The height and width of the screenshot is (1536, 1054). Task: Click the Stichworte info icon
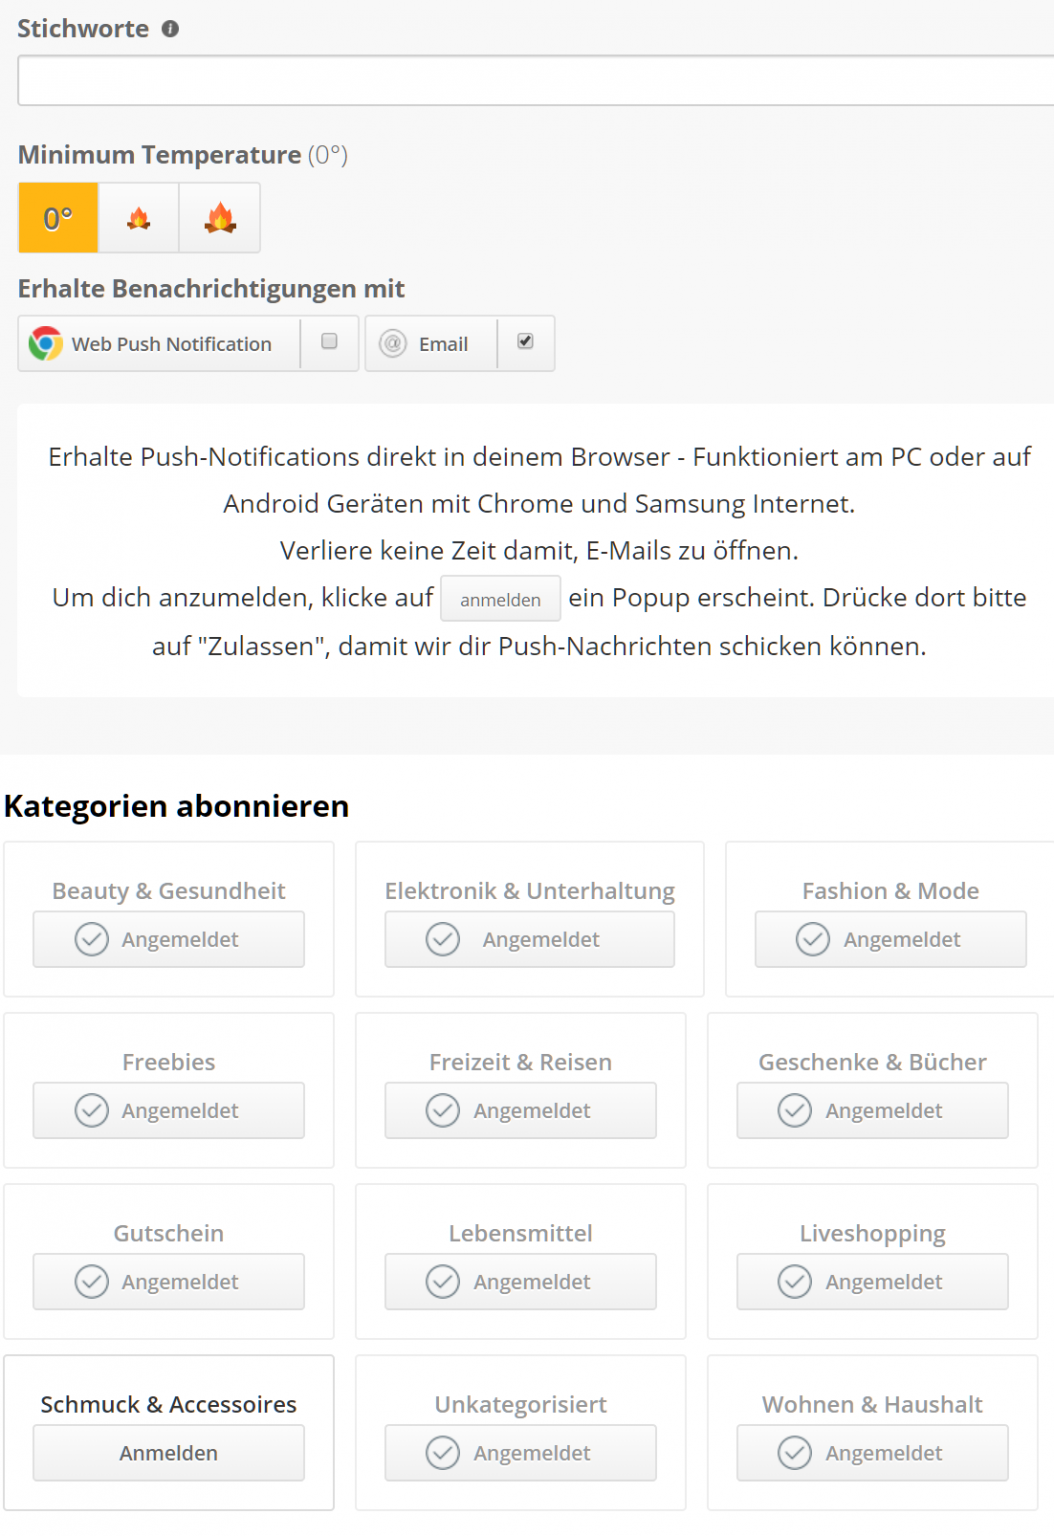170,29
